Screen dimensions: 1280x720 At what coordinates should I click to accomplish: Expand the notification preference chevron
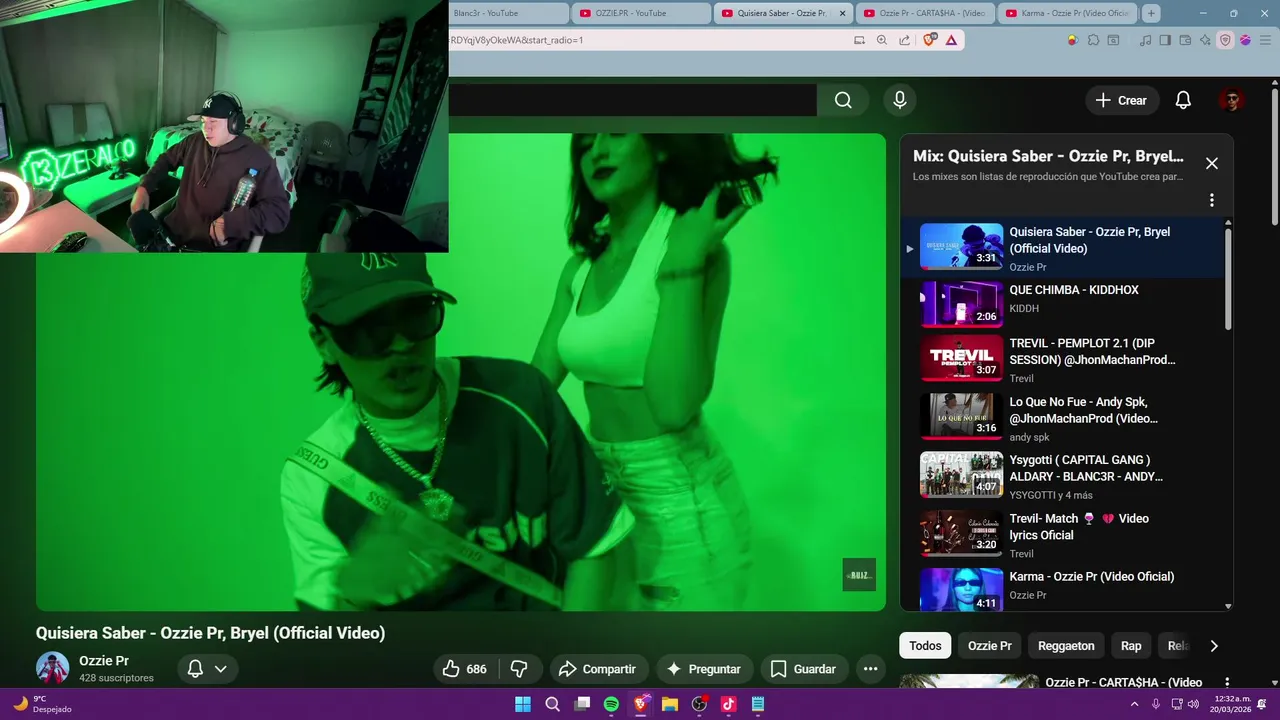(x=221, y=669)
